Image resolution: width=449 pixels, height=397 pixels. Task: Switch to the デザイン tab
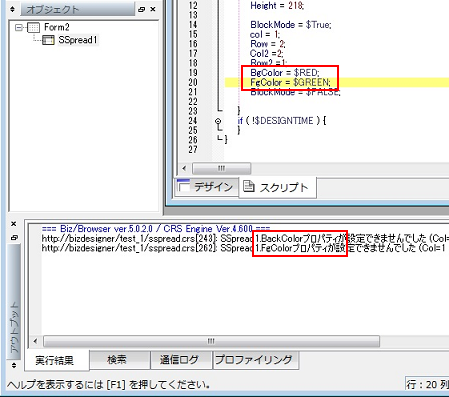(207, 187)
